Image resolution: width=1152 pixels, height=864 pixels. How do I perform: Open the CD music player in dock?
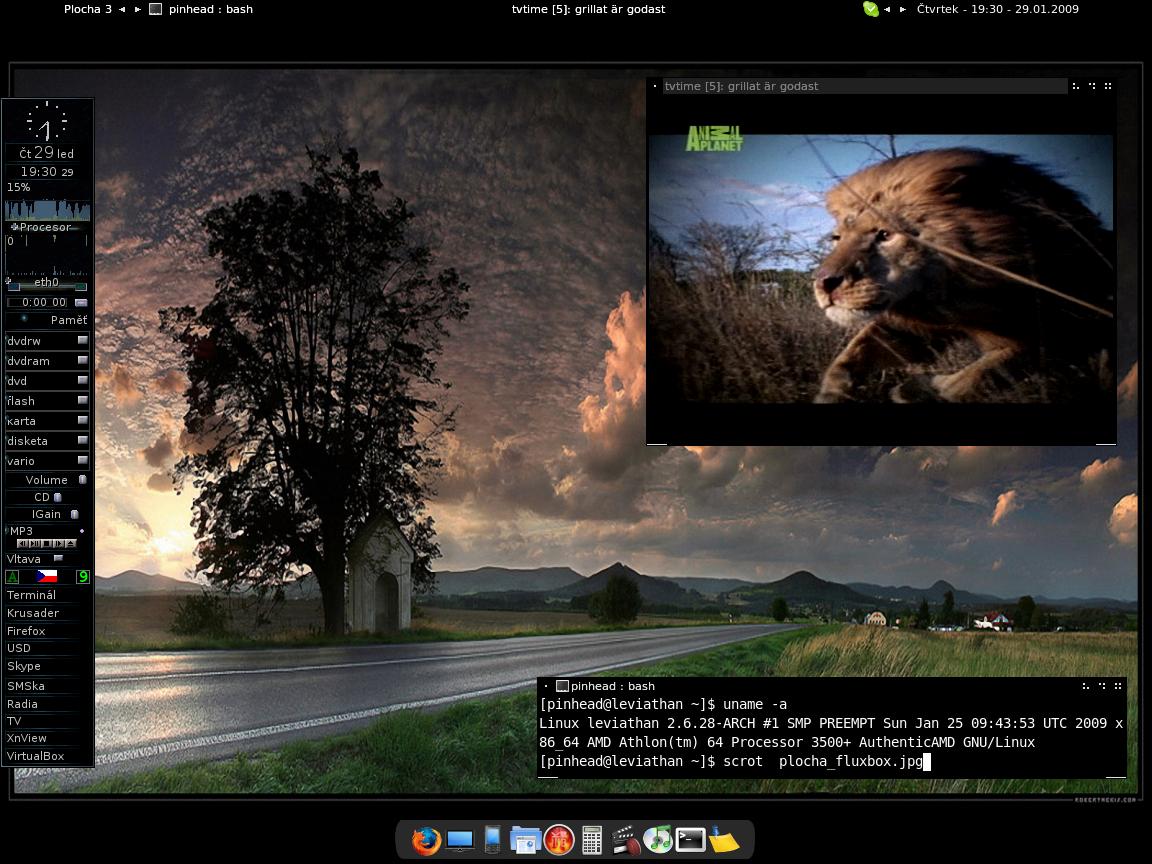tap(658, 840)
